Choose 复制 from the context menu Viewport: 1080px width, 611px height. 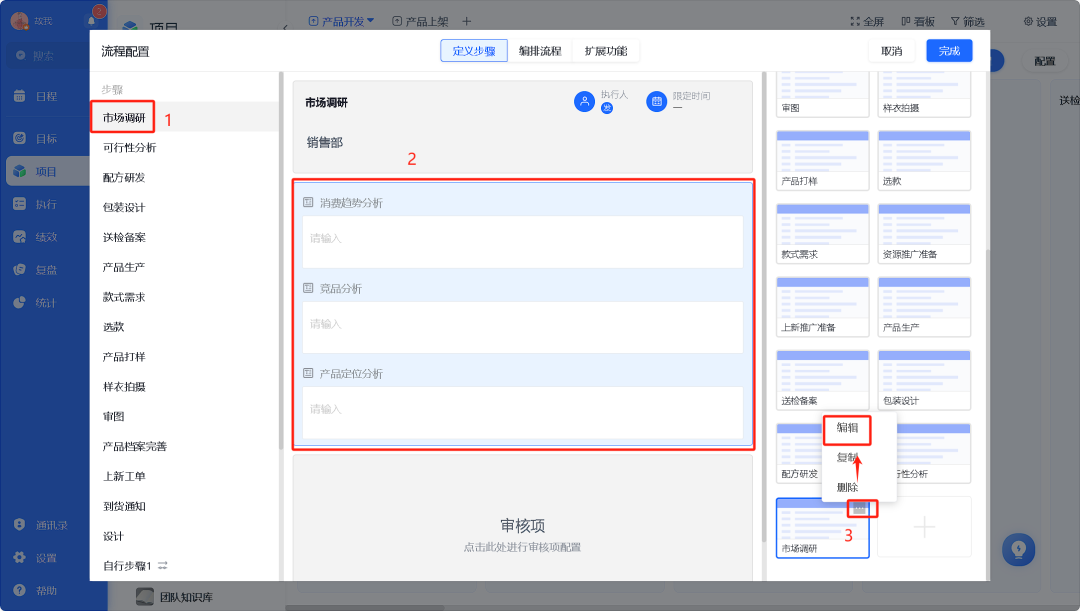pos(847,457)
